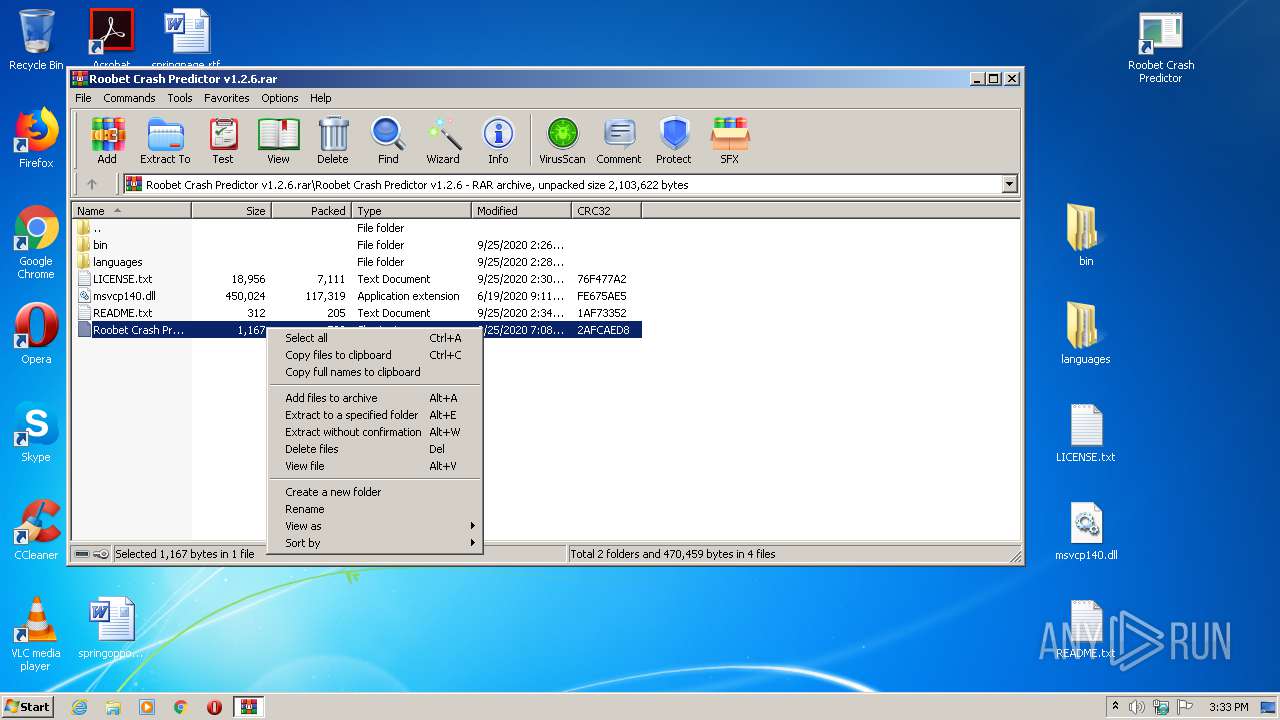
Task: Open Roobet Crash Predictor desktop shortcut
Action: tap(1161, 48)
